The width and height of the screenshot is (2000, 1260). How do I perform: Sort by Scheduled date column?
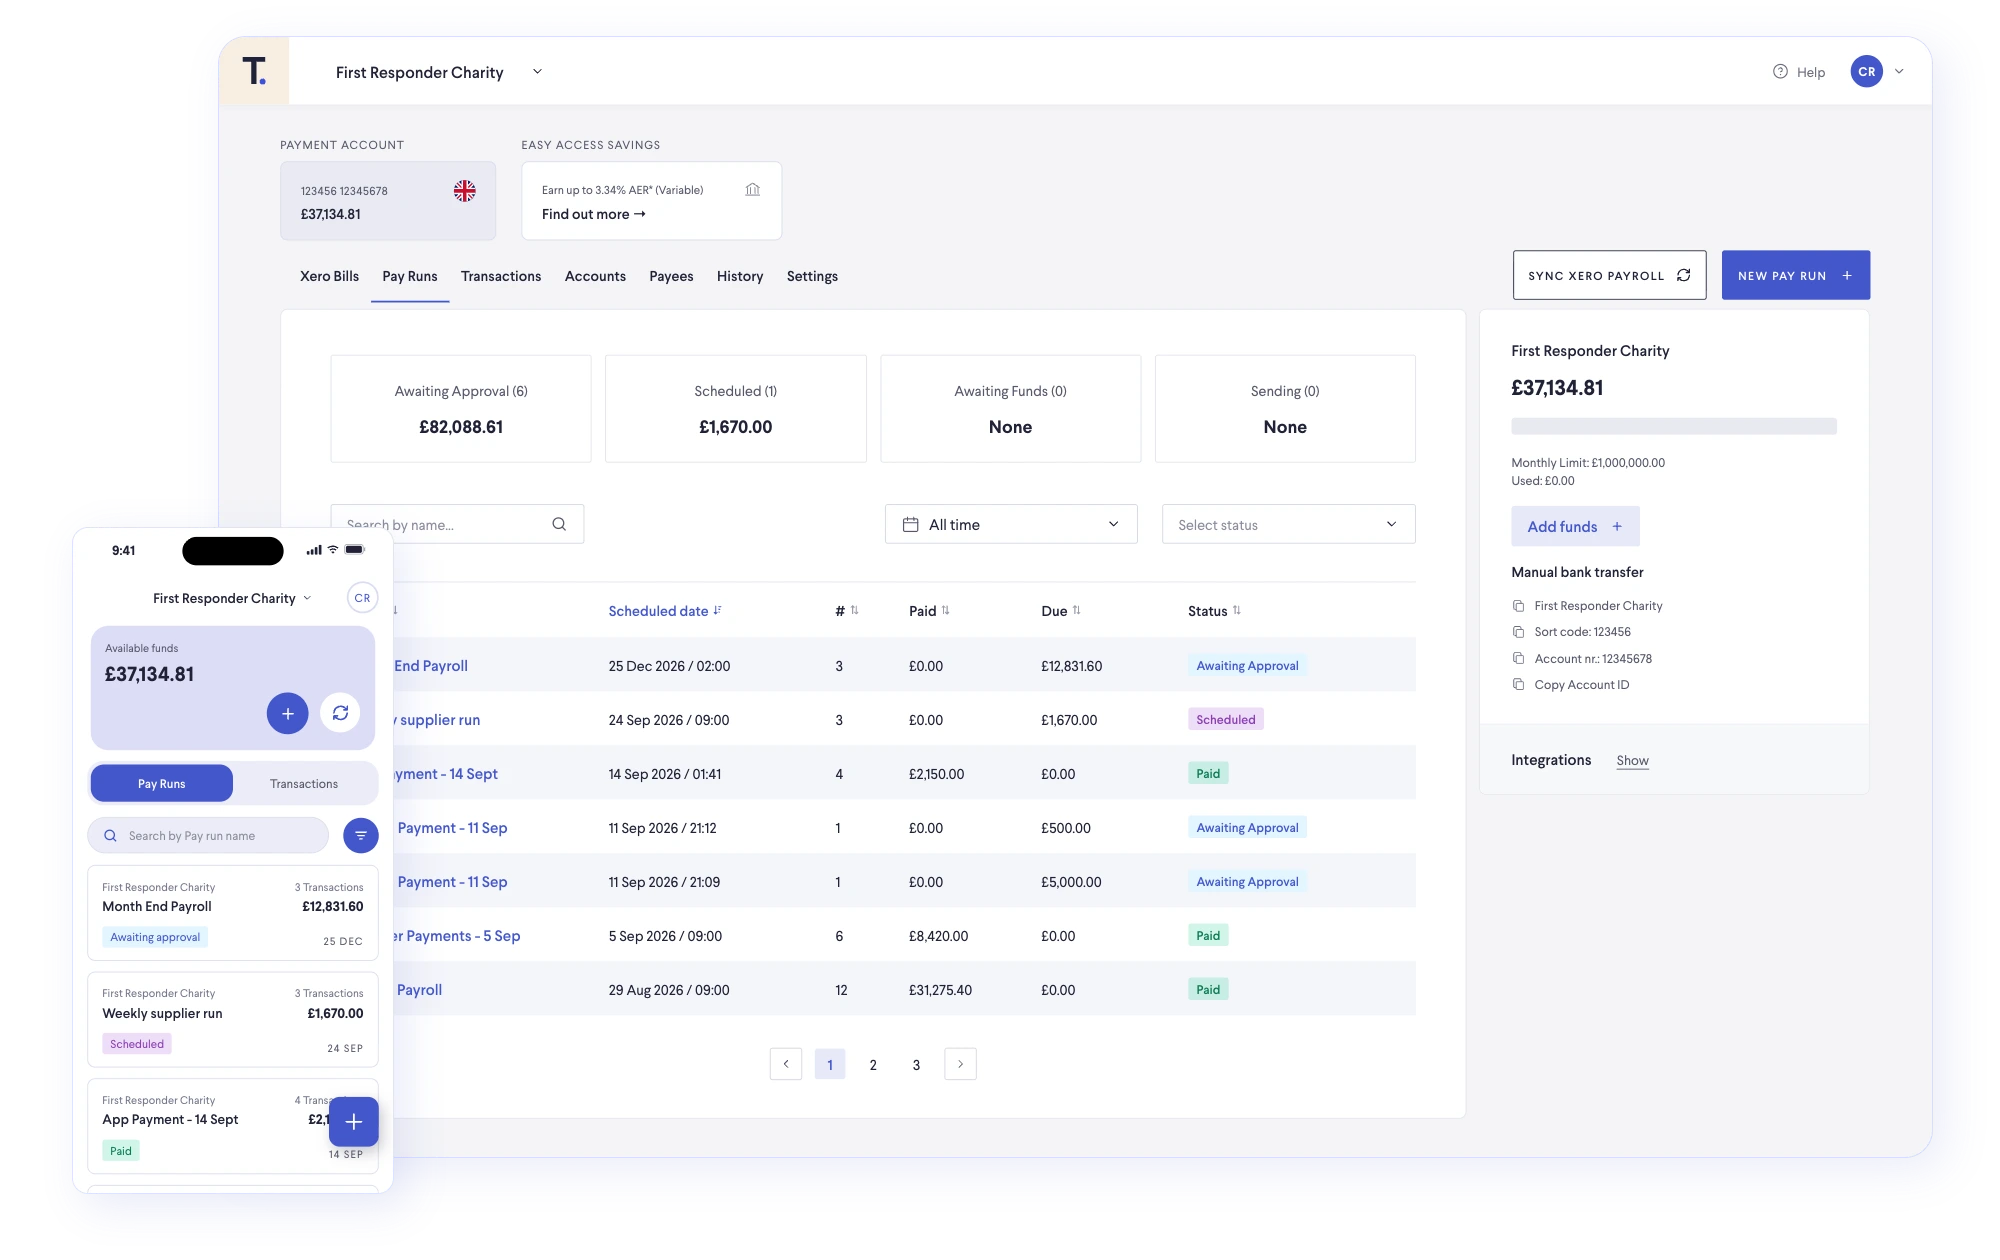click(665, 611)
